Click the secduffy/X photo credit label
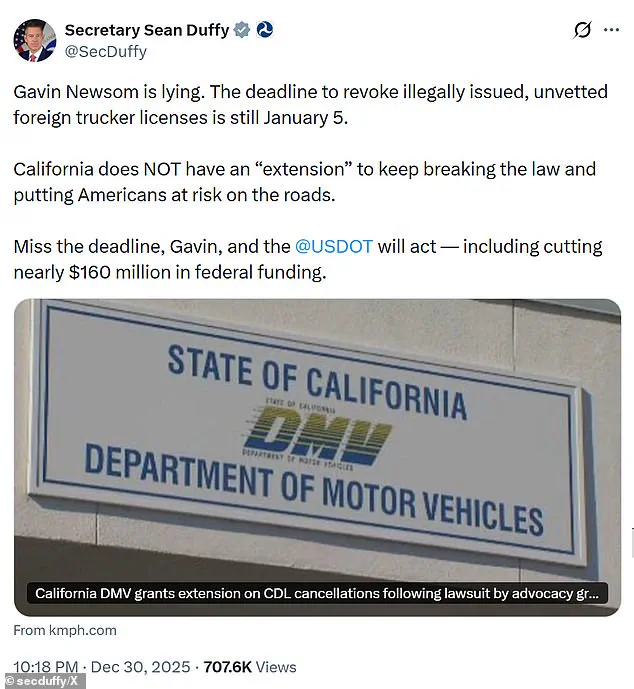 tap(43, 681)
